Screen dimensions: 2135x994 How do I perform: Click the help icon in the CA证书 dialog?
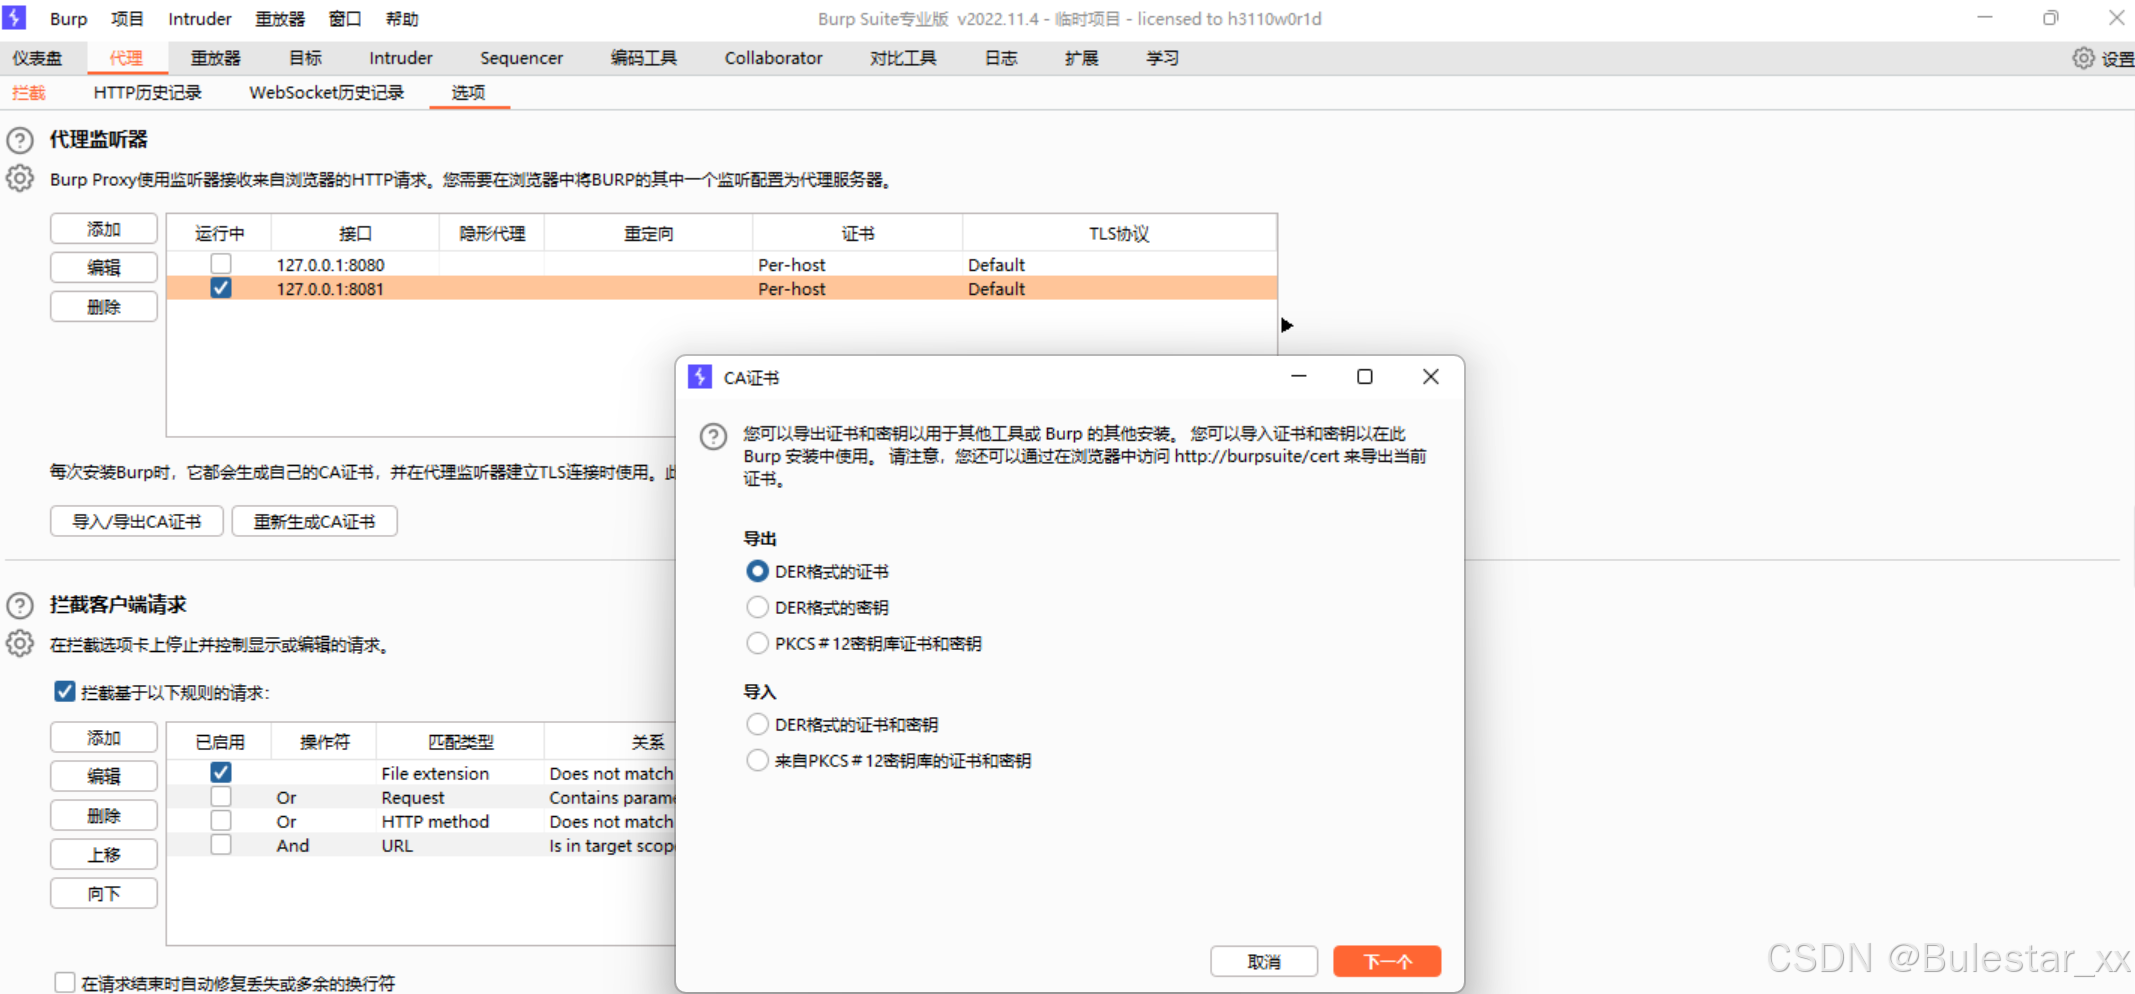[x=713, y=437]
